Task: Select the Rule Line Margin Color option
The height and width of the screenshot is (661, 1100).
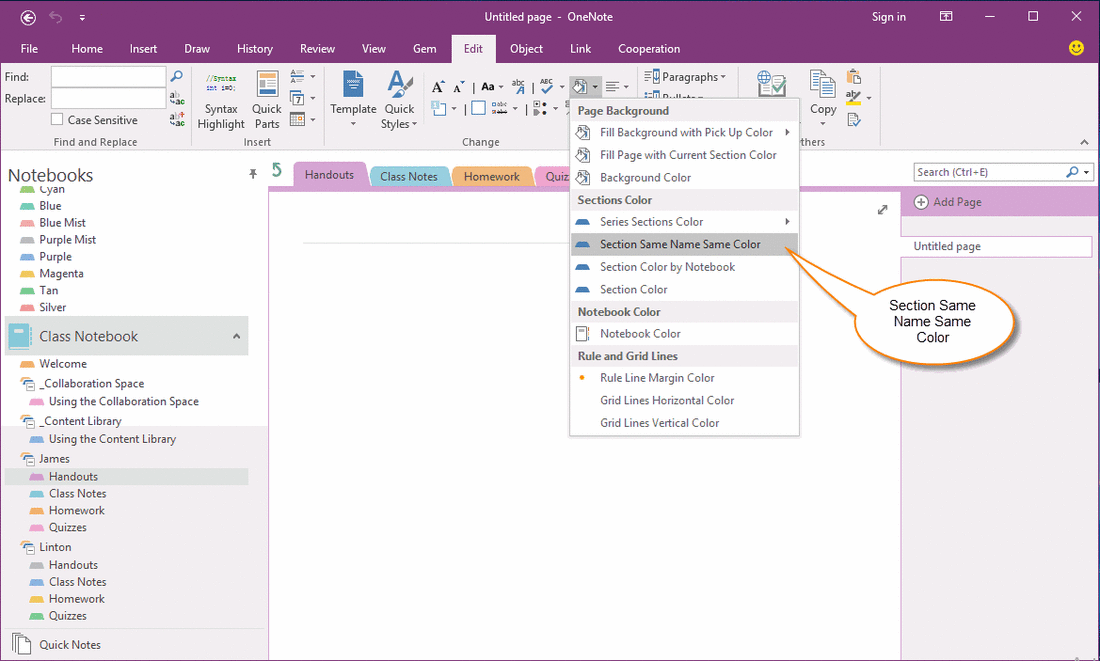Action: [x=684, y=378]
